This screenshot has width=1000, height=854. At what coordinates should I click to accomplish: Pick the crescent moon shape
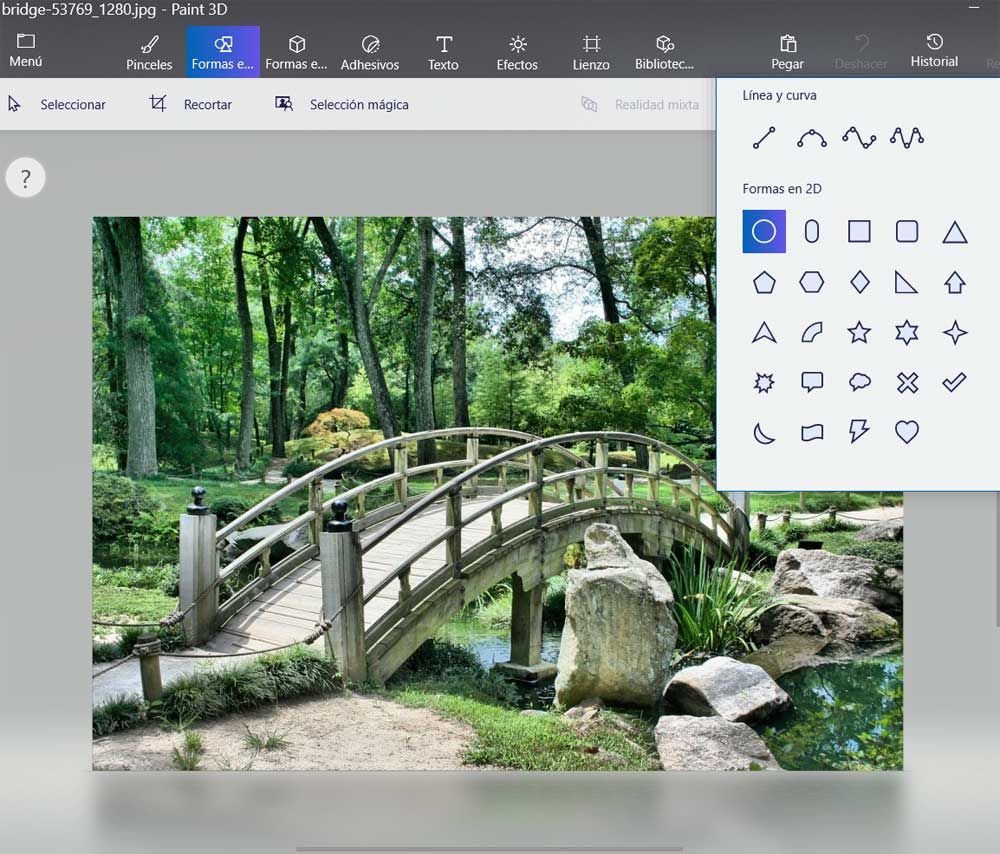pyautogui.click(x=763, y=432)
